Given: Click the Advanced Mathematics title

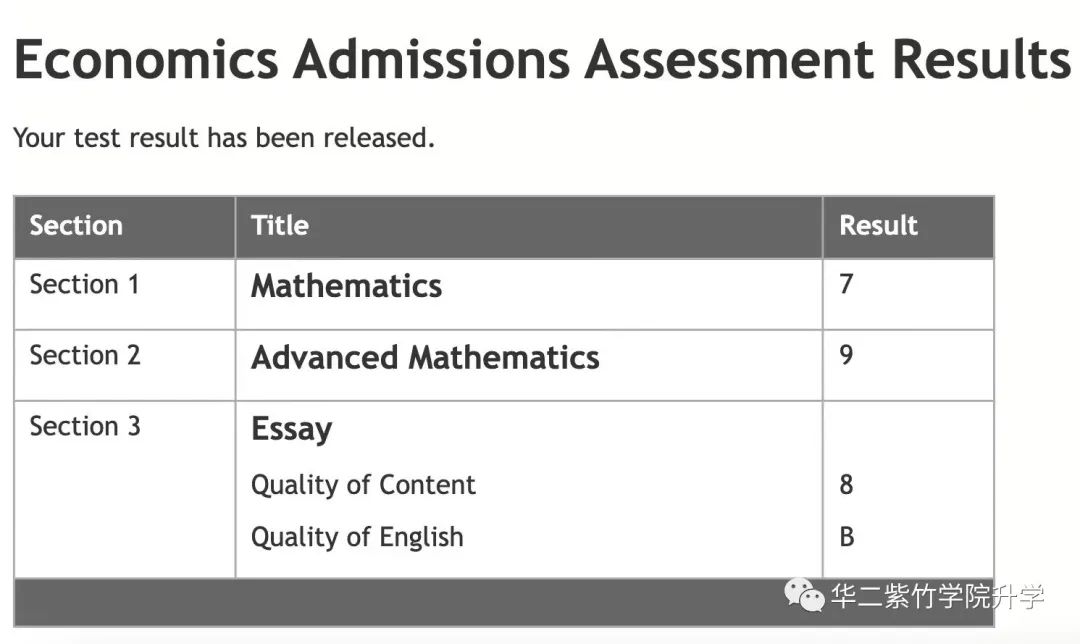Looking at the screenshot, I should click(426, 357).
